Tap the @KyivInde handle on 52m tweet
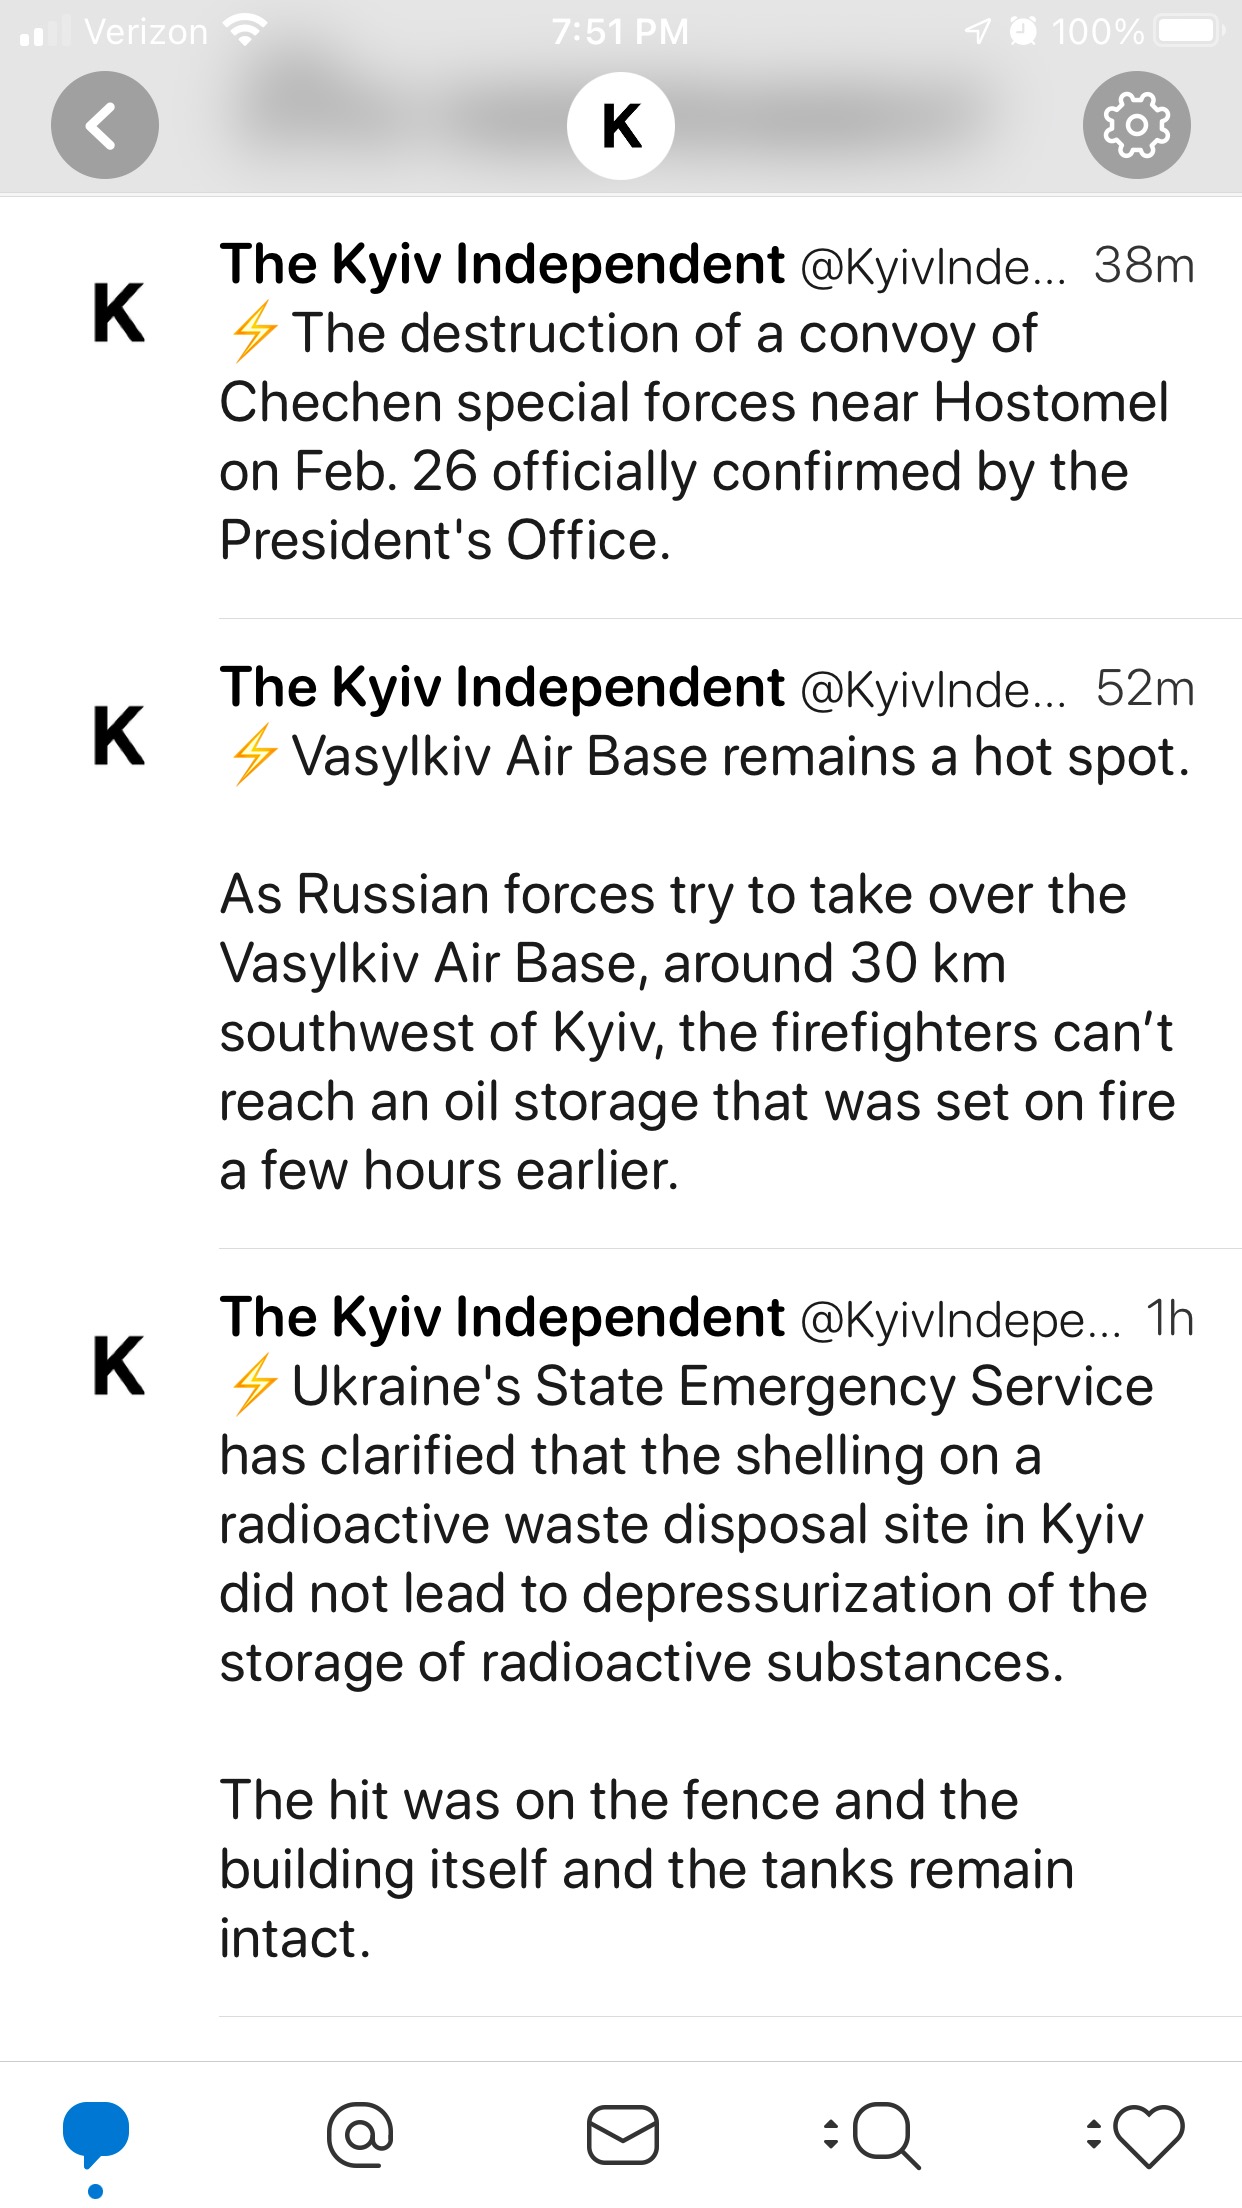 tap(932, 690)
